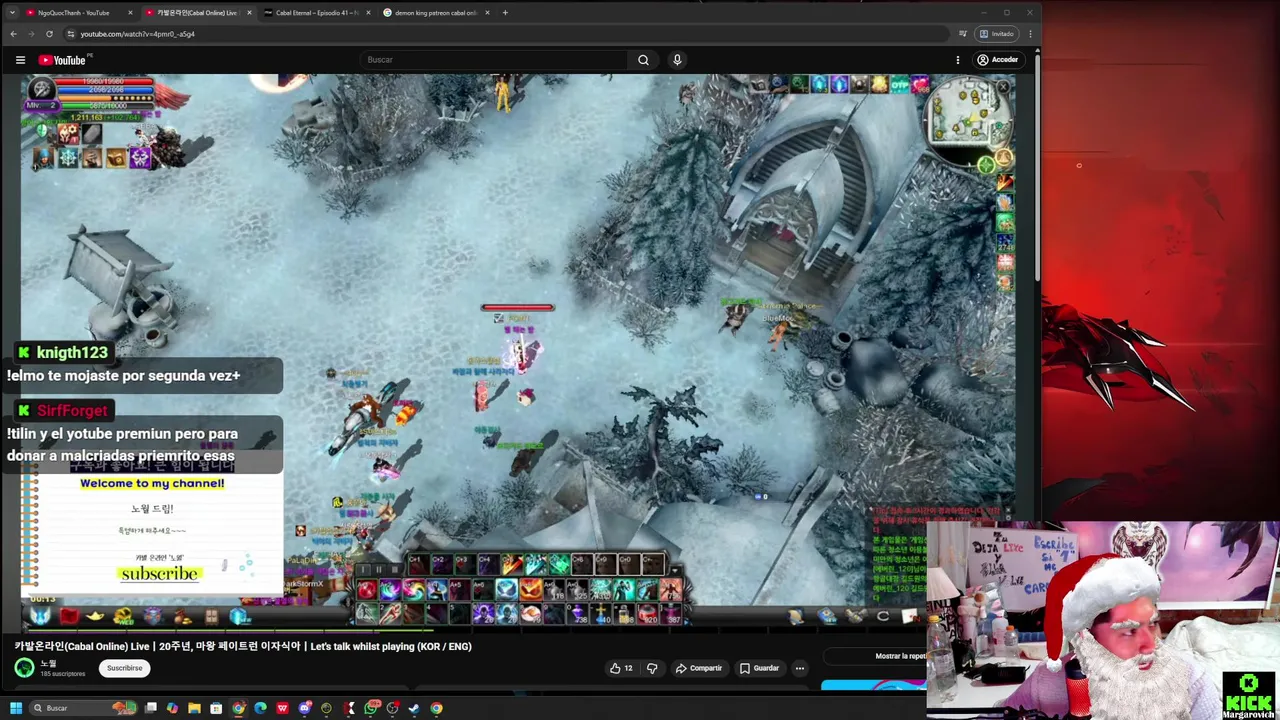The height and width of the screenshot is (720, 1280).
Task: Open the channel avatar next to 노월
Action: (x=24, y=668)
